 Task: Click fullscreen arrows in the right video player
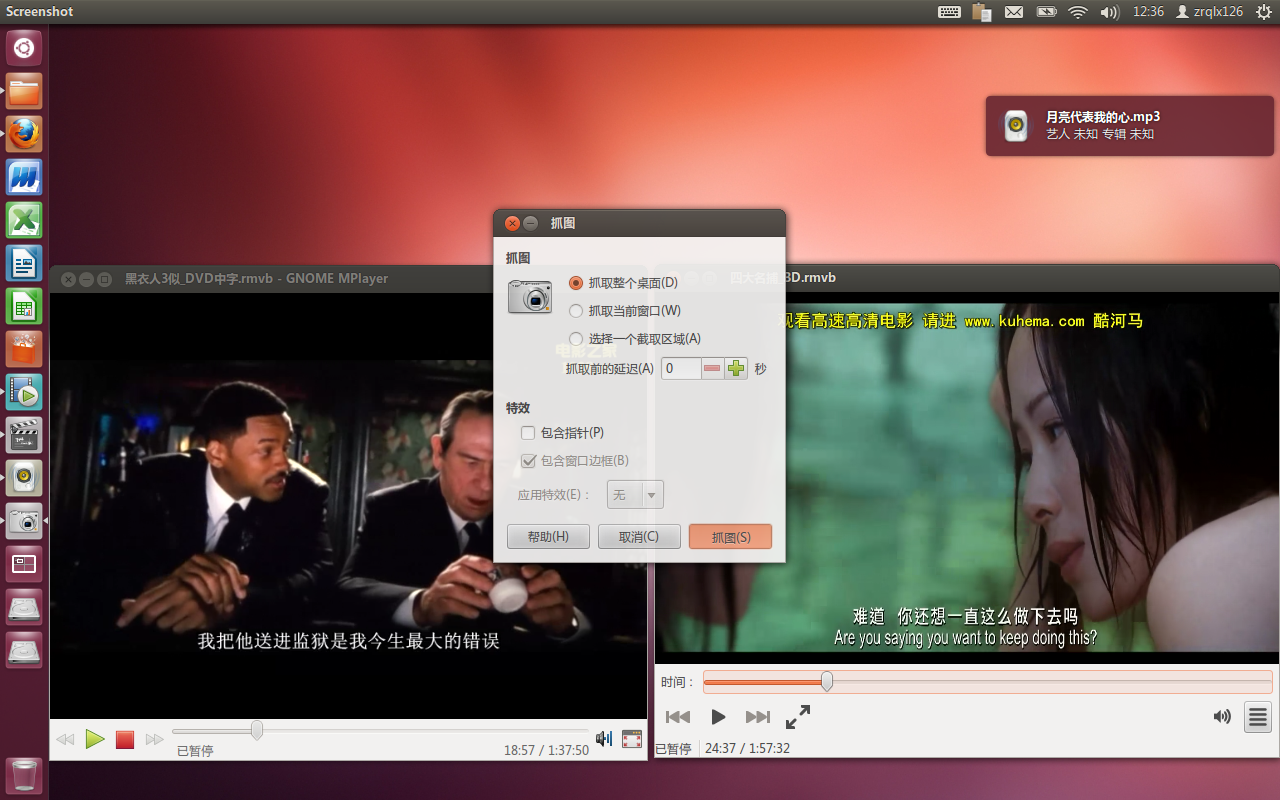click(798, 716)
